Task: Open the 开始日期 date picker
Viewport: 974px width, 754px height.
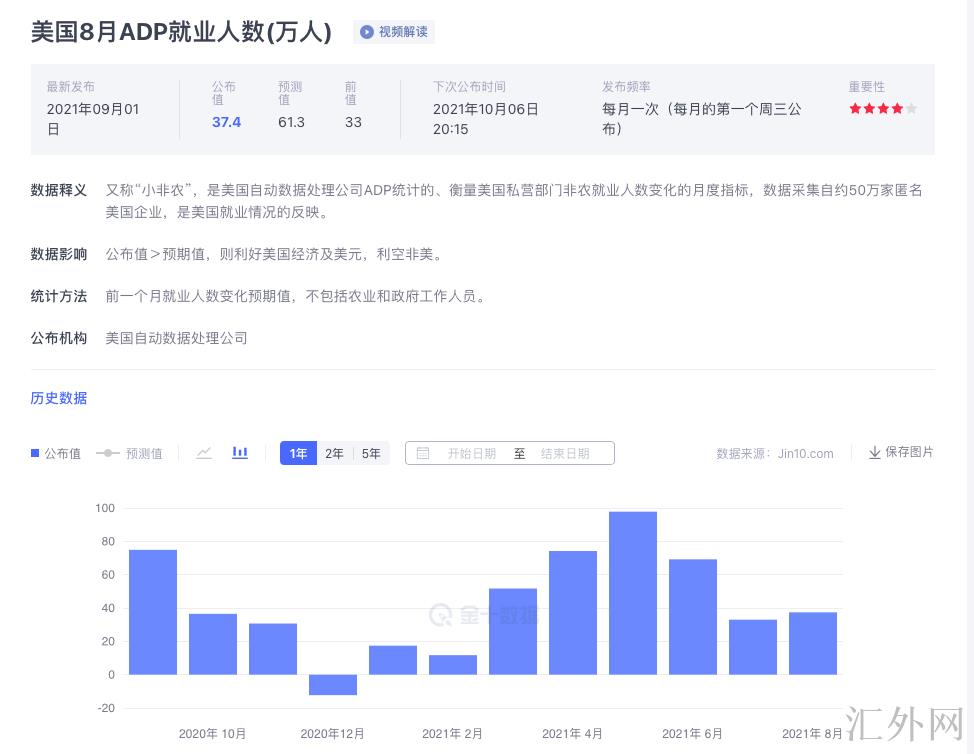Action: [x=471, y=453]
